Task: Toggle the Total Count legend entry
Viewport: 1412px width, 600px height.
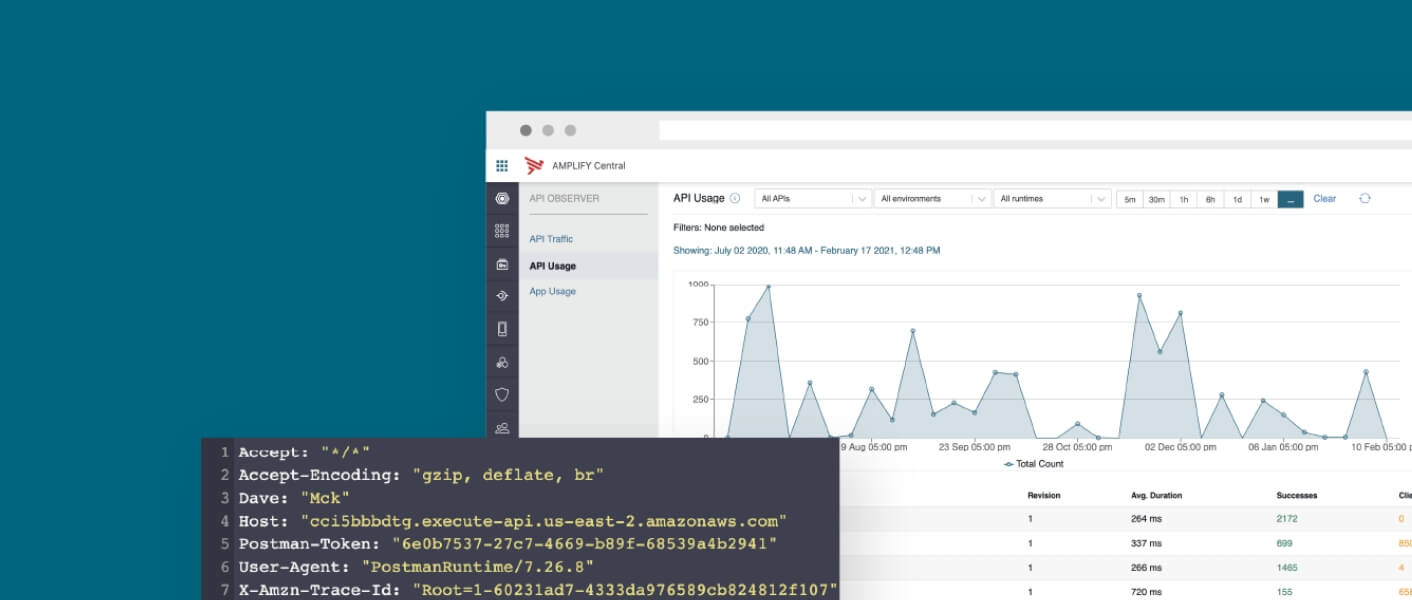Action: 1034,464
